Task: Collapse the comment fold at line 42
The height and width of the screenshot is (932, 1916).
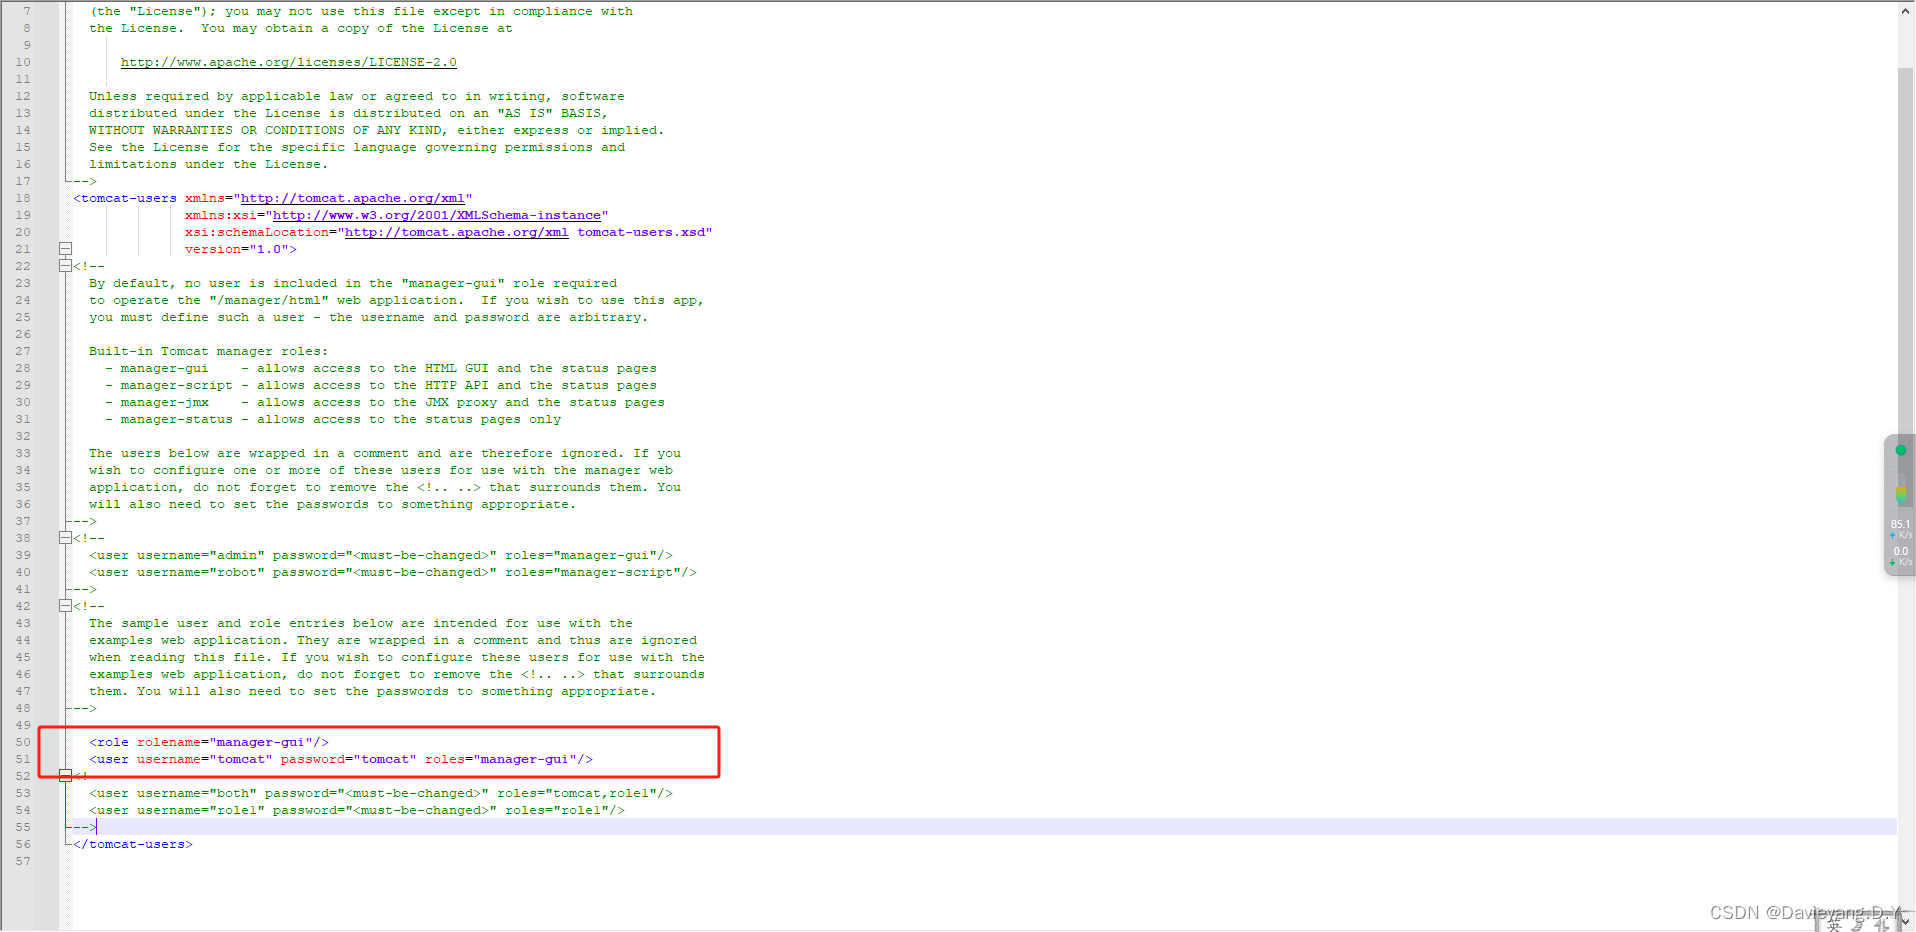Action: 65,606
